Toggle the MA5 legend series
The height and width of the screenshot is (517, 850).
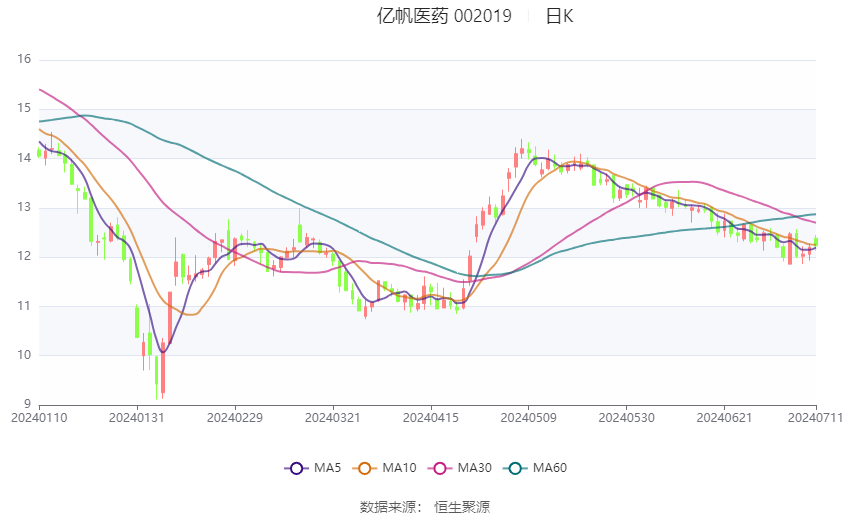pyautogui.click(x=312, y=468)
